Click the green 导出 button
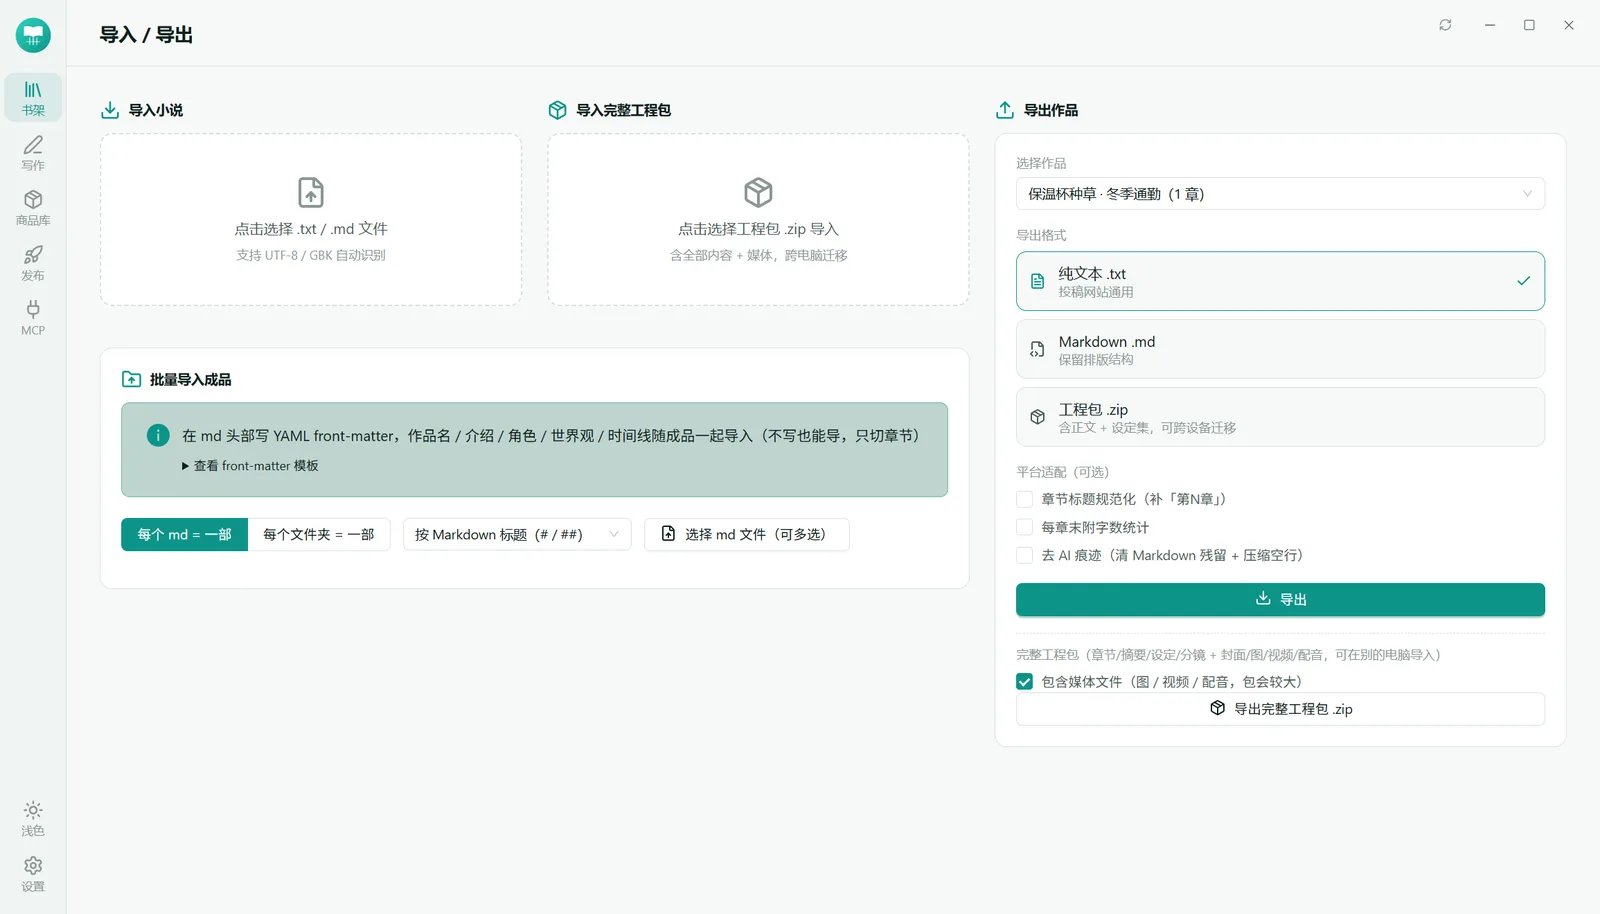 coord(1280,599)
